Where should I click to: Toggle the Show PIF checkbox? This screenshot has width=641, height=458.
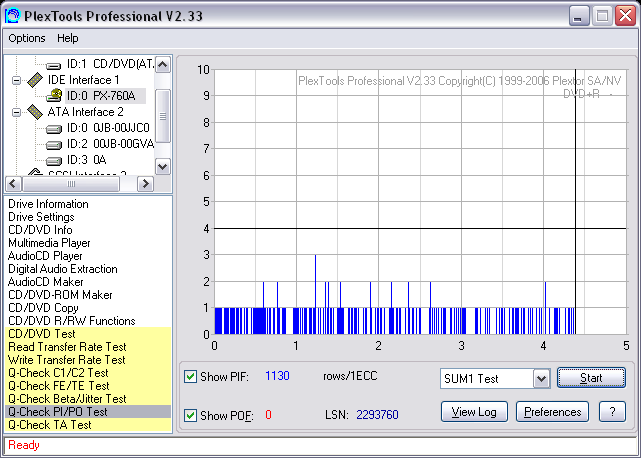[x=190, y=376]
